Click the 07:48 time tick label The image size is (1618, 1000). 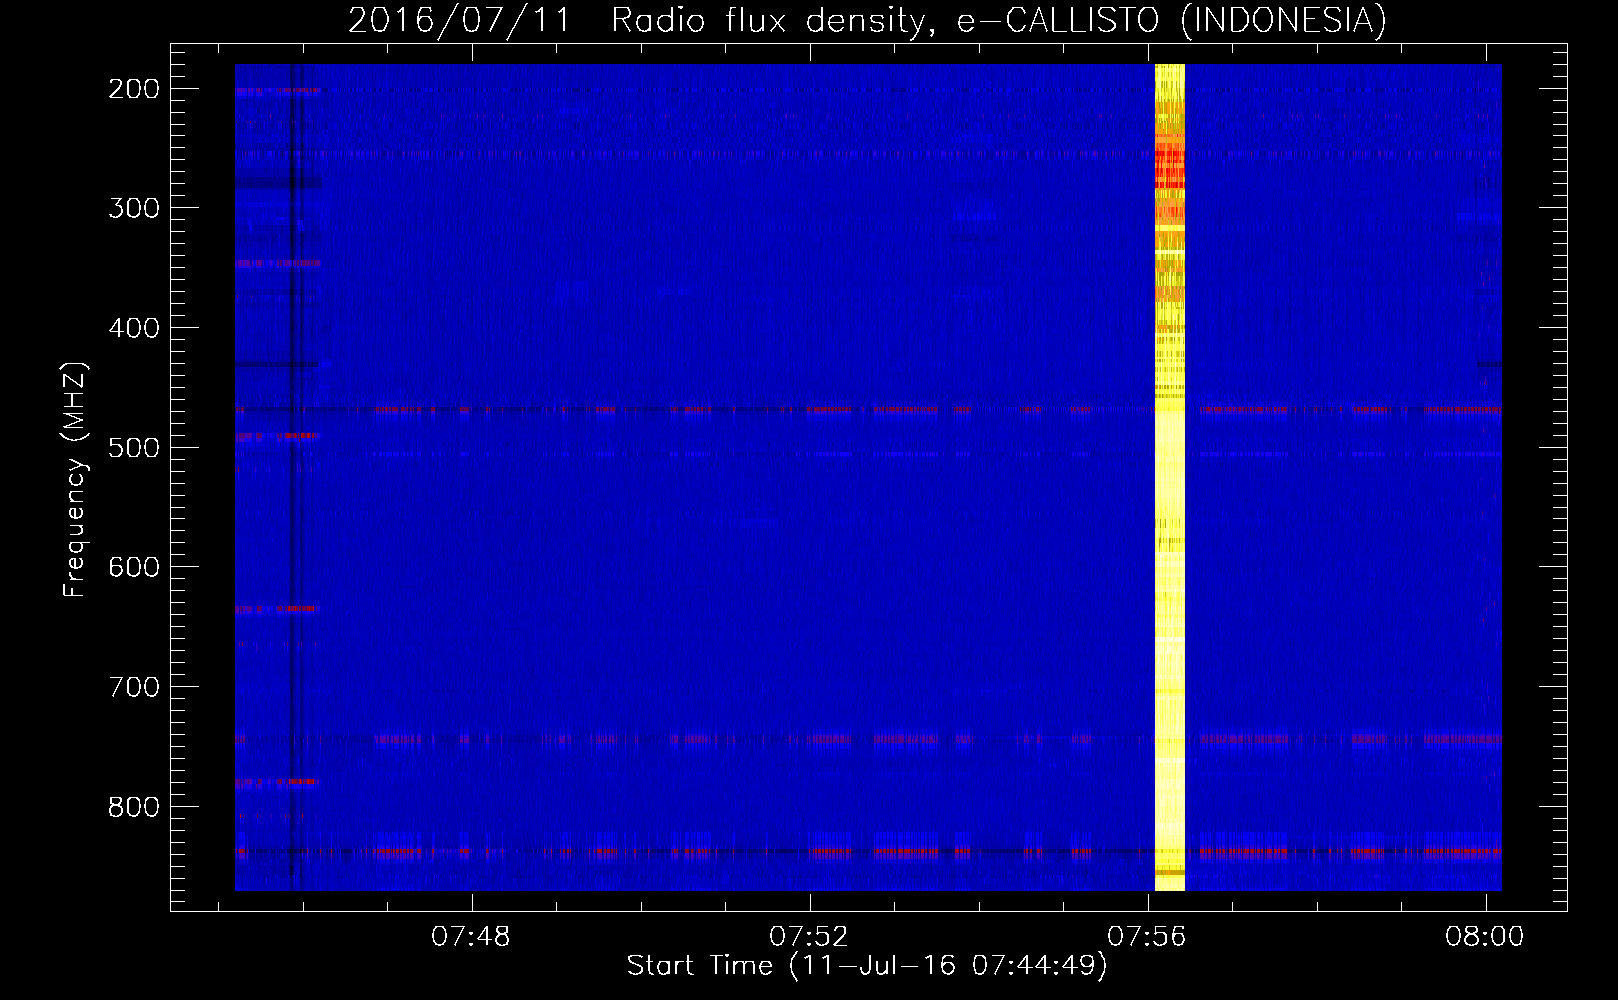(470, 937)
